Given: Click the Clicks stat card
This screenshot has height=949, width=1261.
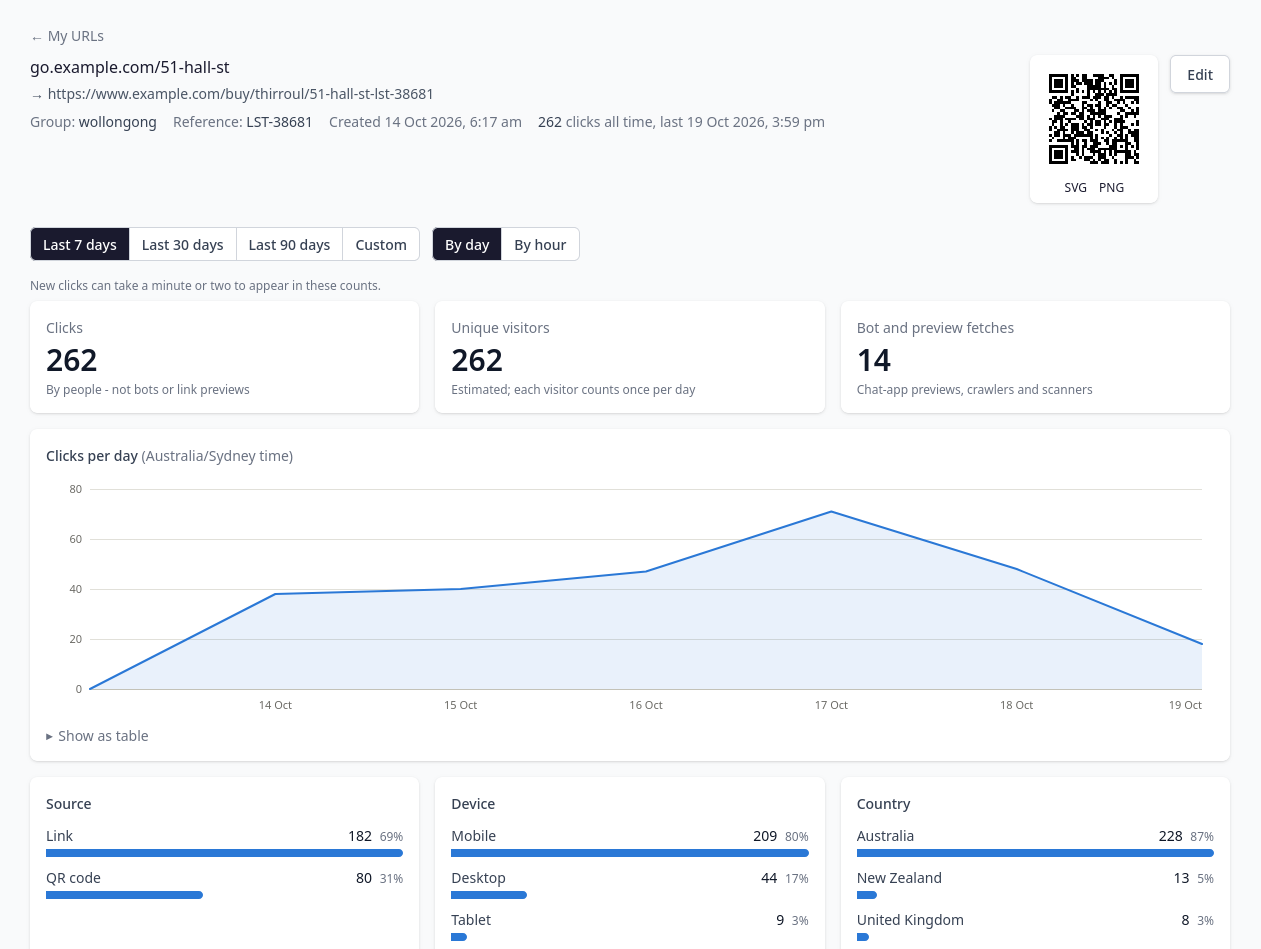Looking at the screenshot, I should point(224,357).
